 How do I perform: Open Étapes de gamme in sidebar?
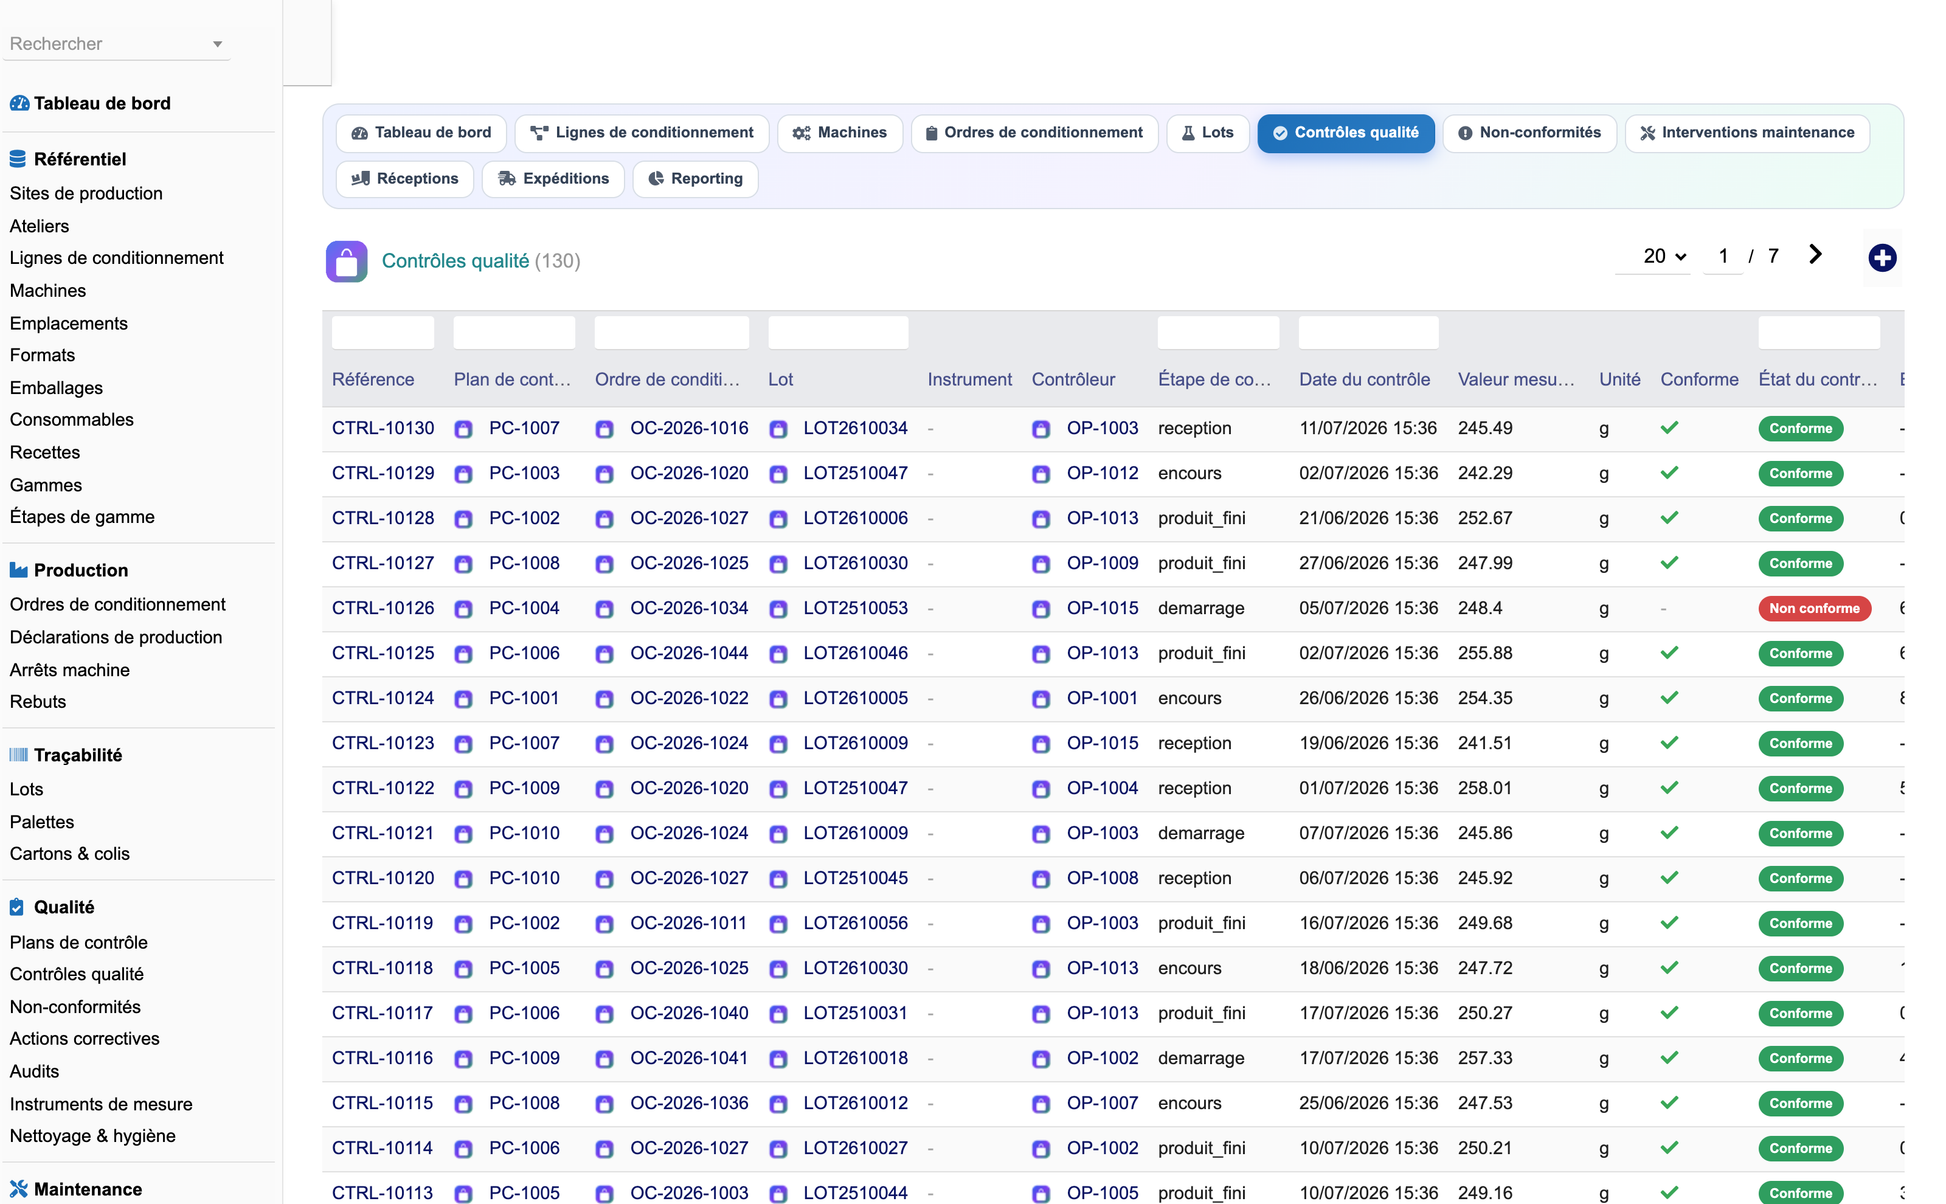(x=82, y=517)
